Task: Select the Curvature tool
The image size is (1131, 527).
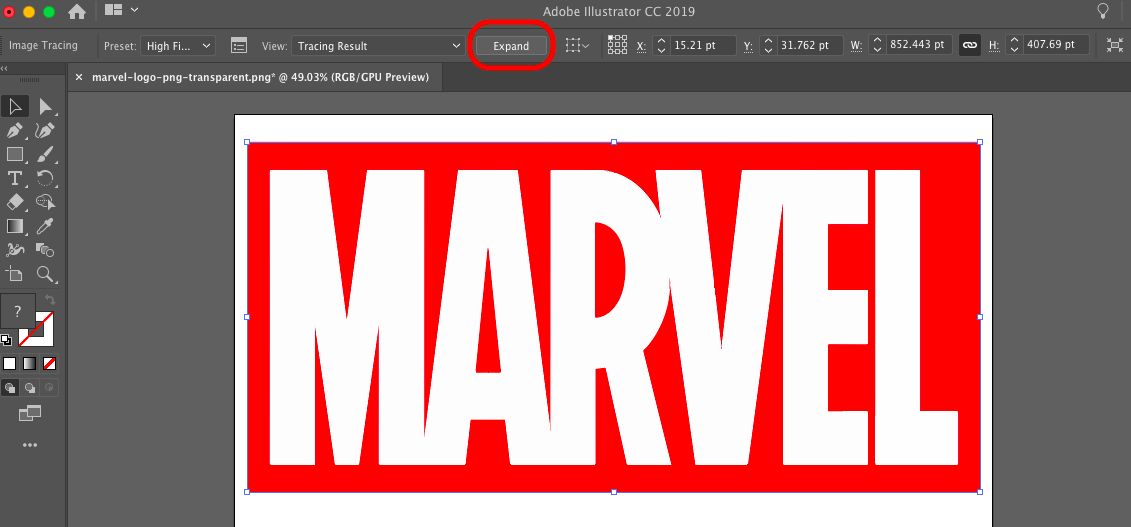Action: click(x=45, y=131)
